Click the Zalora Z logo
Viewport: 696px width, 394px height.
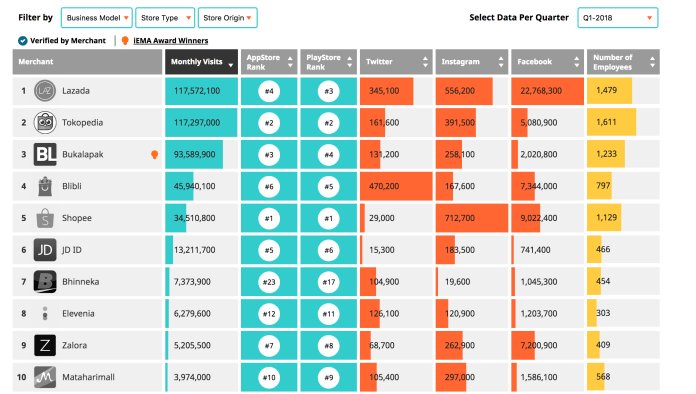pyautogui.click(x=45, y=345)
